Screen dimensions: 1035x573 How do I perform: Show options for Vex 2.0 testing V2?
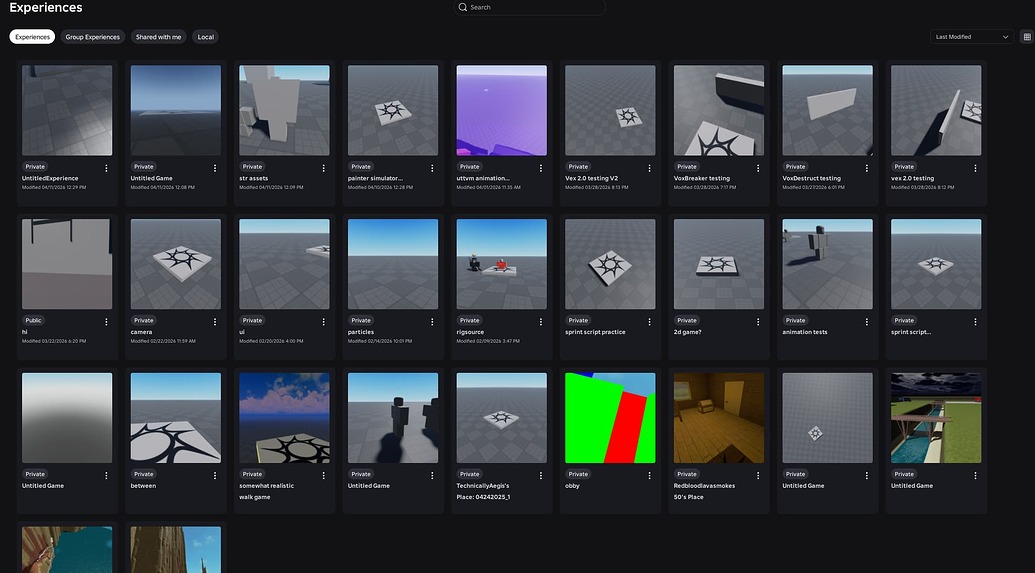click(x=650, y=168)
